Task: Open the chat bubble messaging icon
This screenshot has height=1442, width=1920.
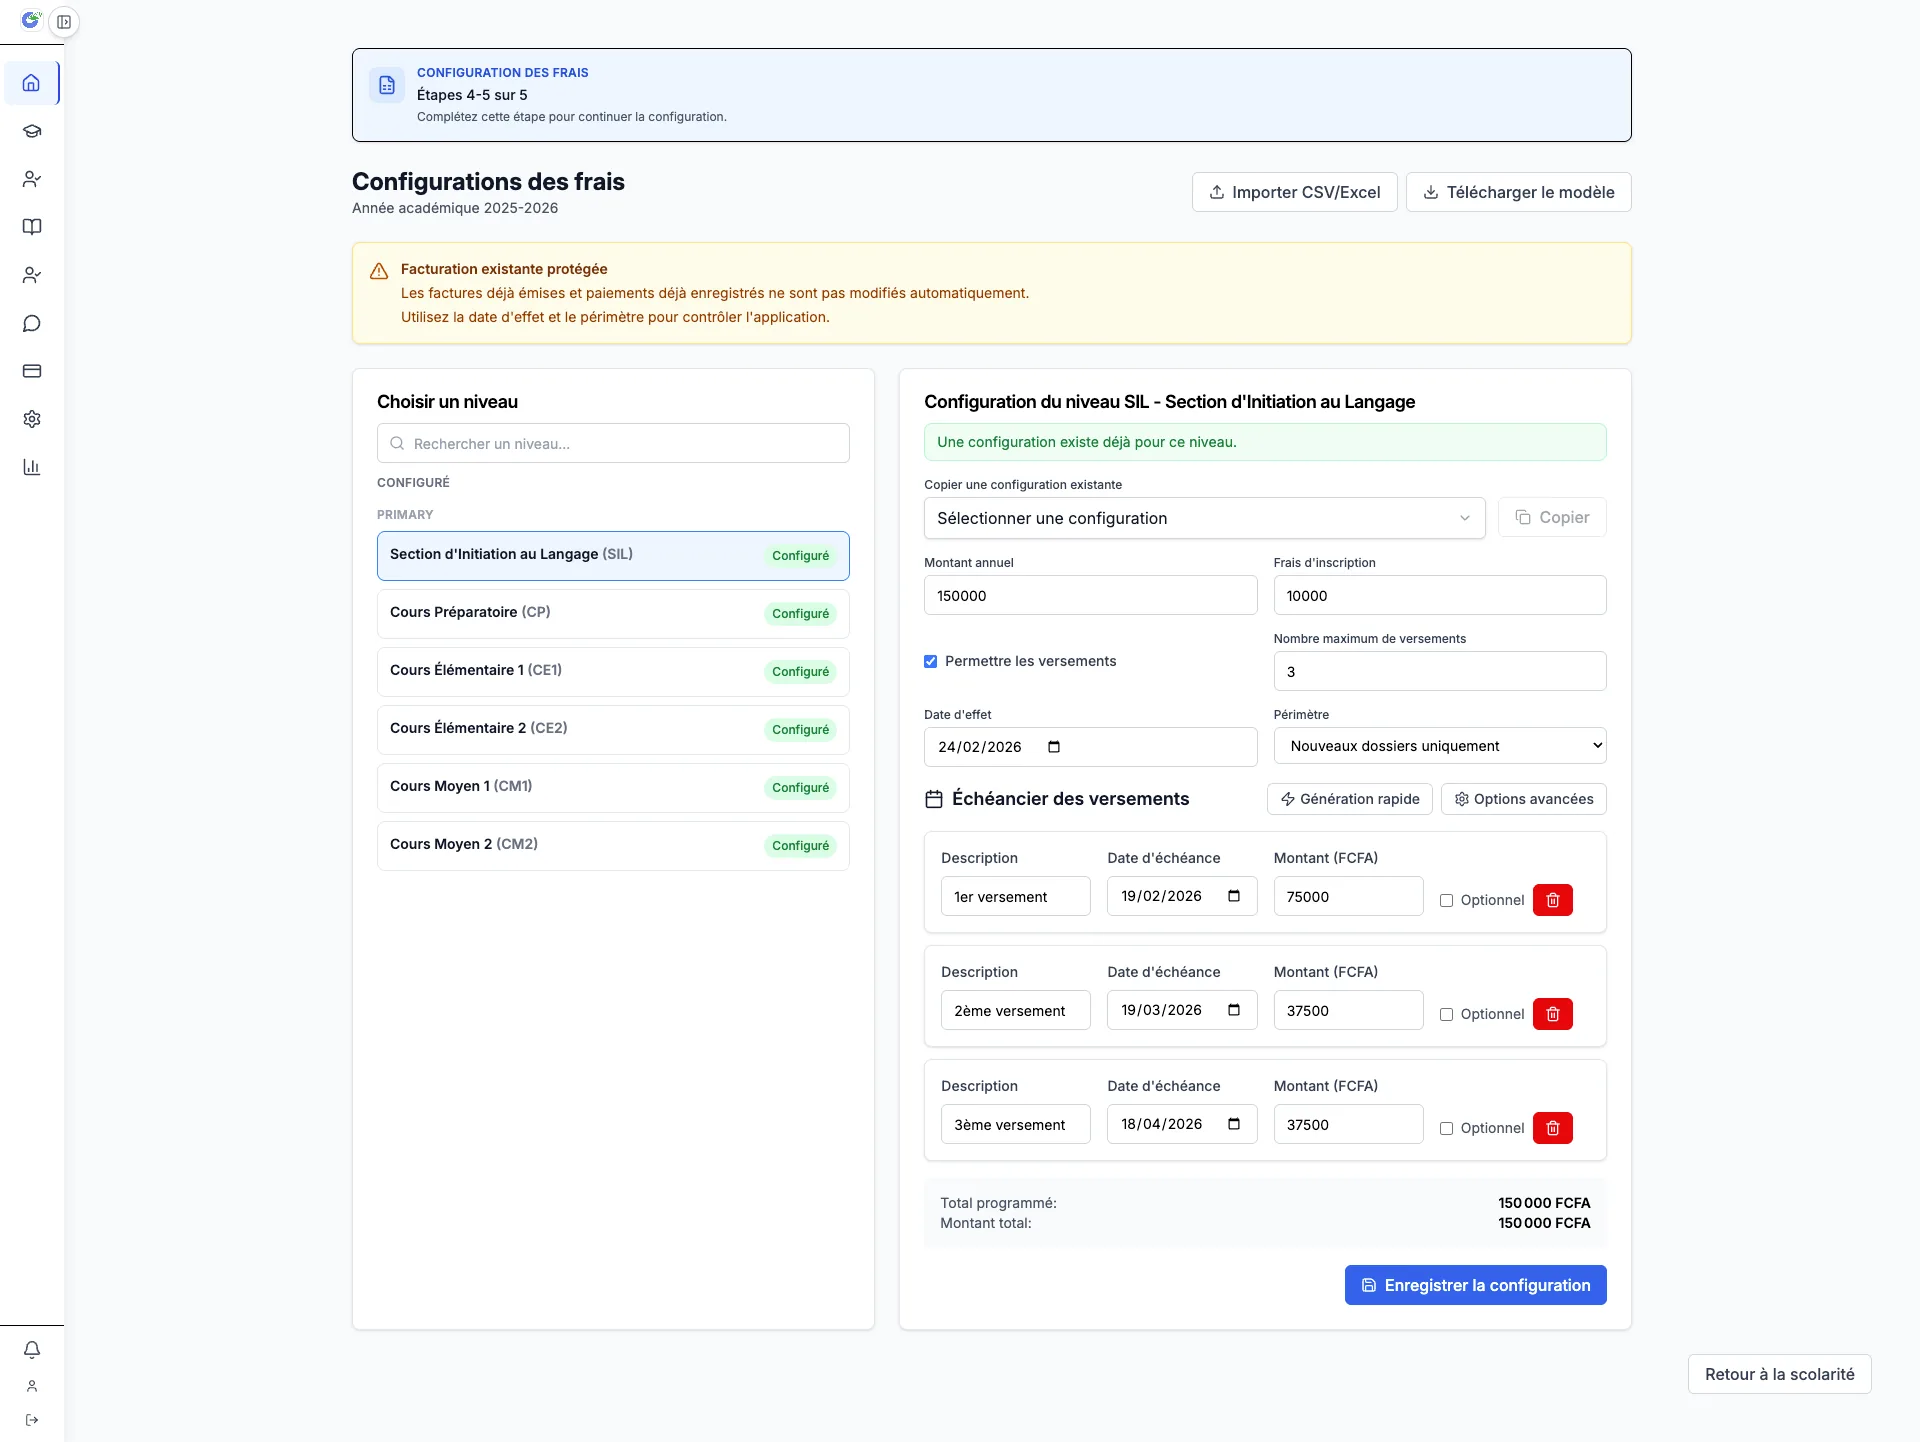Action: point(32,323)
